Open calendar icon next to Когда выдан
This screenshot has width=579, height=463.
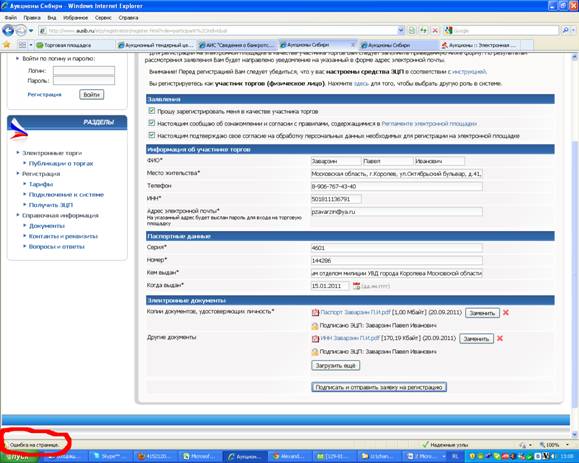pos(356,286)
